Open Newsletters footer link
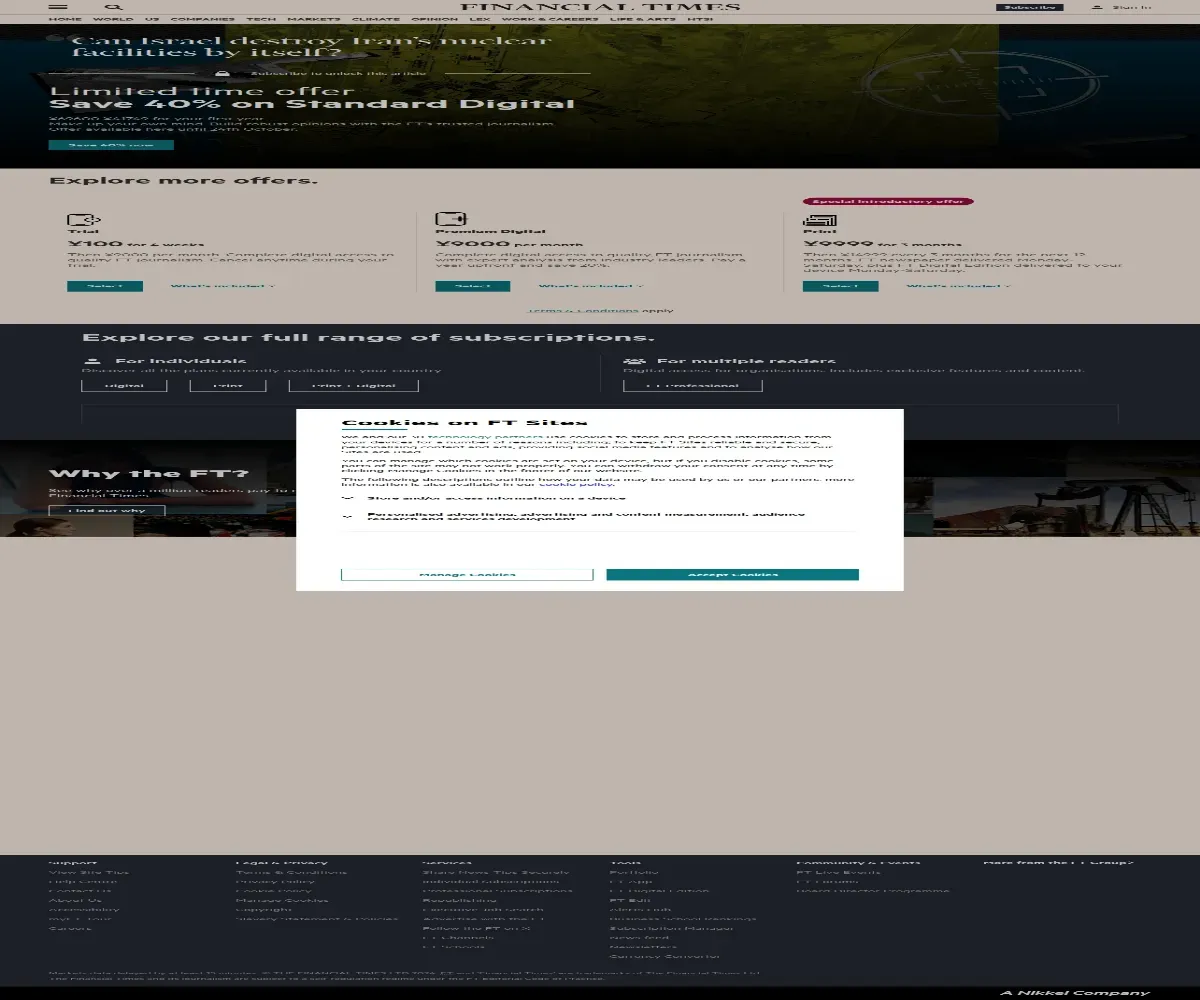 [643, 946]
